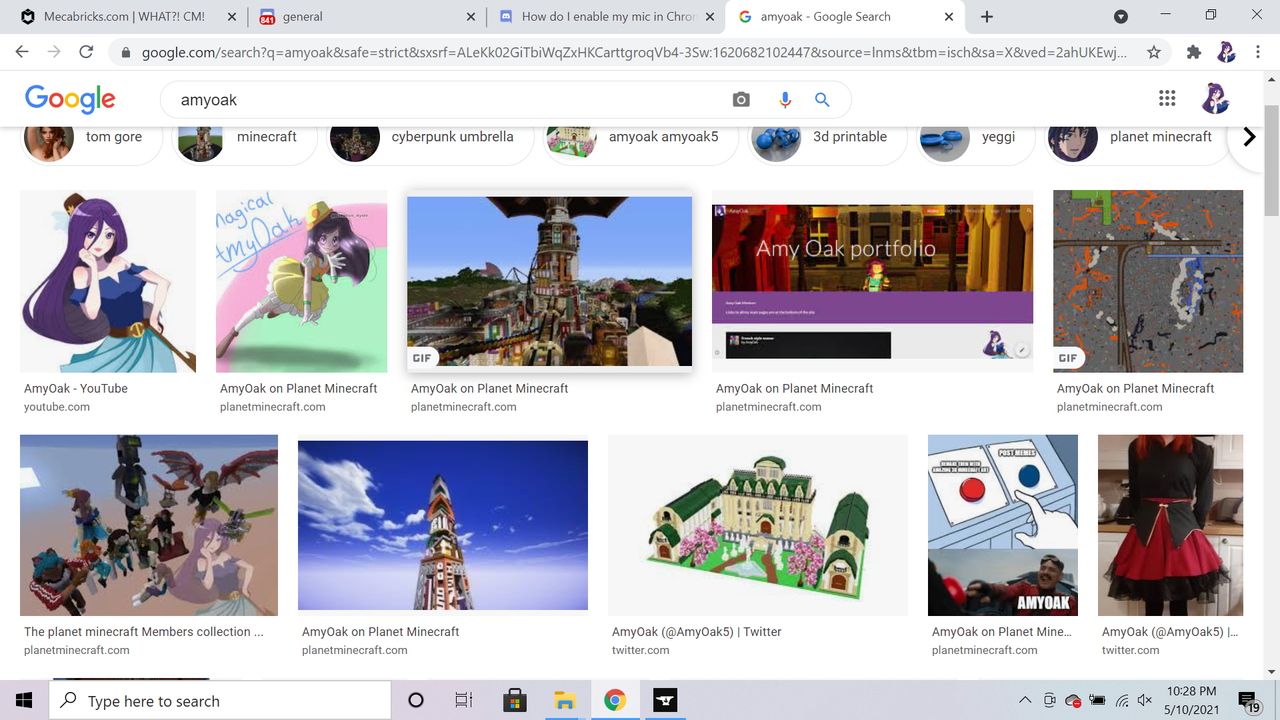The width and height of the screenshot is (1280, 720).
Task: Open the gray map GIF thumbnail
Action: pyautogui.click(x=1148, y=281)
